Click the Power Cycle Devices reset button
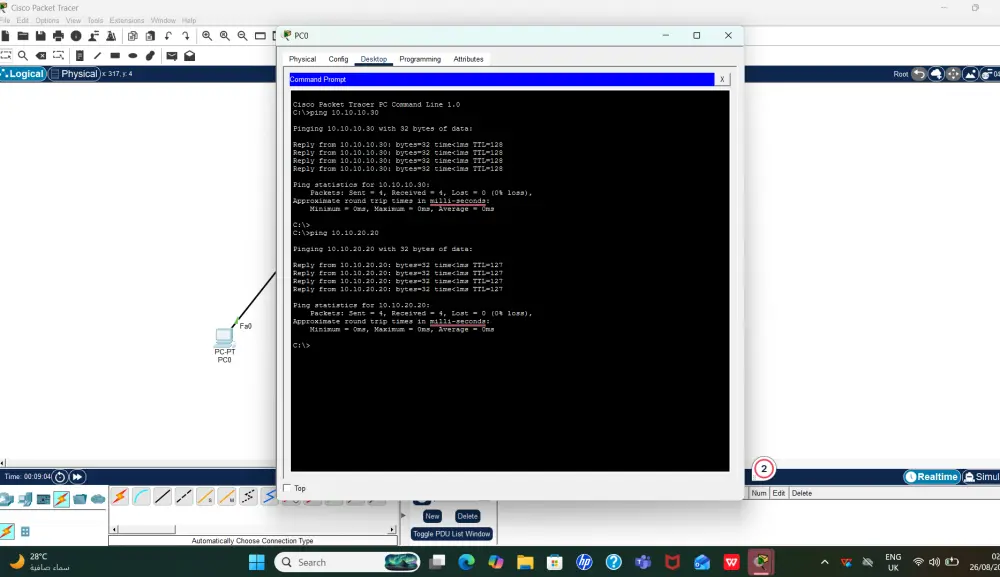Image resolution: width=1000 pixels, height=577 pixels. pos(60,477)
